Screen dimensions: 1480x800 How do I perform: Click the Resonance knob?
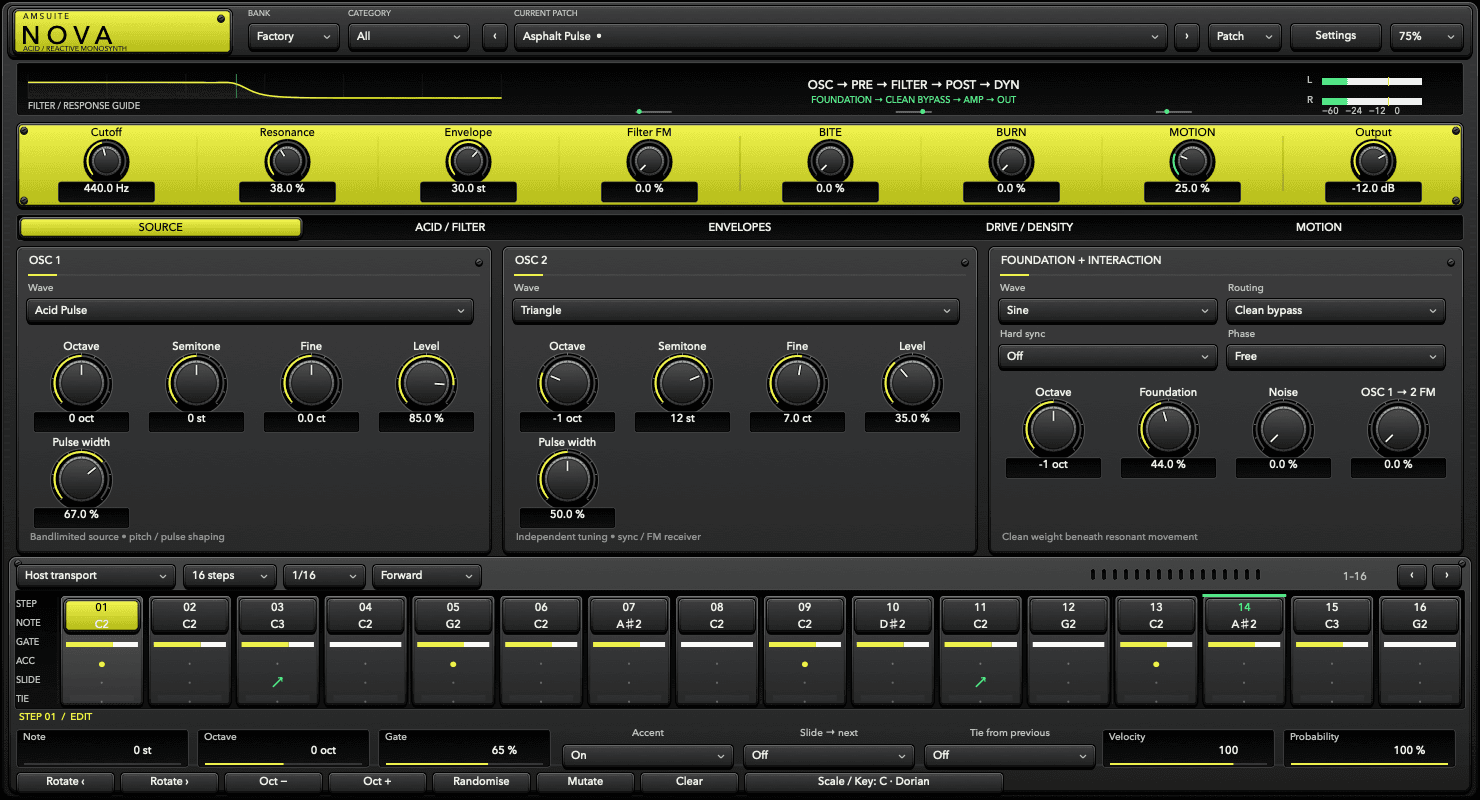[x=287, y=160]
